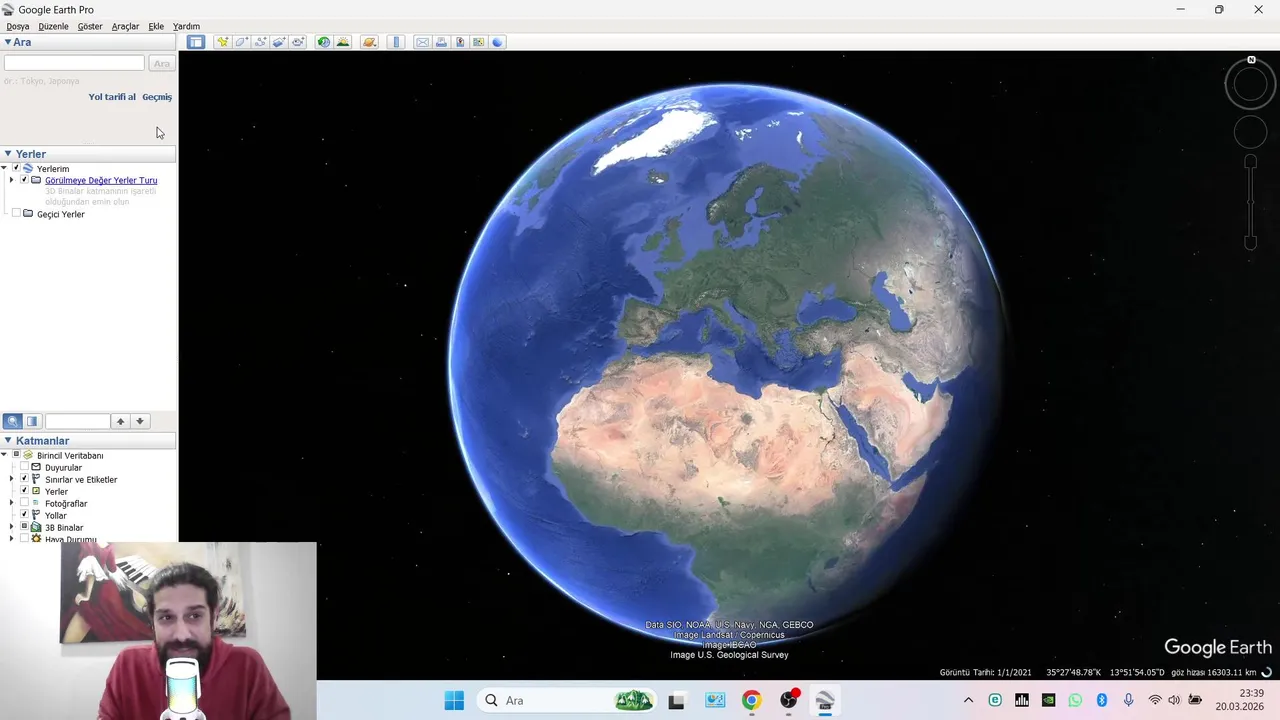Show hidden tray icons chevron
The image size is (1280, 720).
(x=968, y=700)
